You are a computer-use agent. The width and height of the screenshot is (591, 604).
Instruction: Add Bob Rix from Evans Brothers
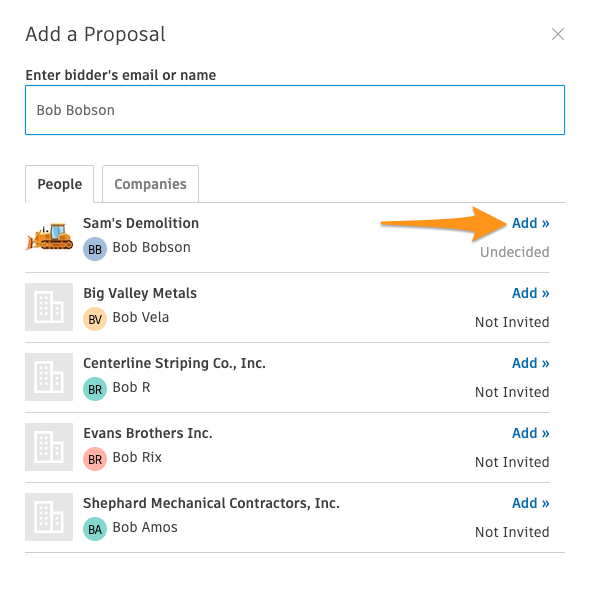click(x=531, y=433)
